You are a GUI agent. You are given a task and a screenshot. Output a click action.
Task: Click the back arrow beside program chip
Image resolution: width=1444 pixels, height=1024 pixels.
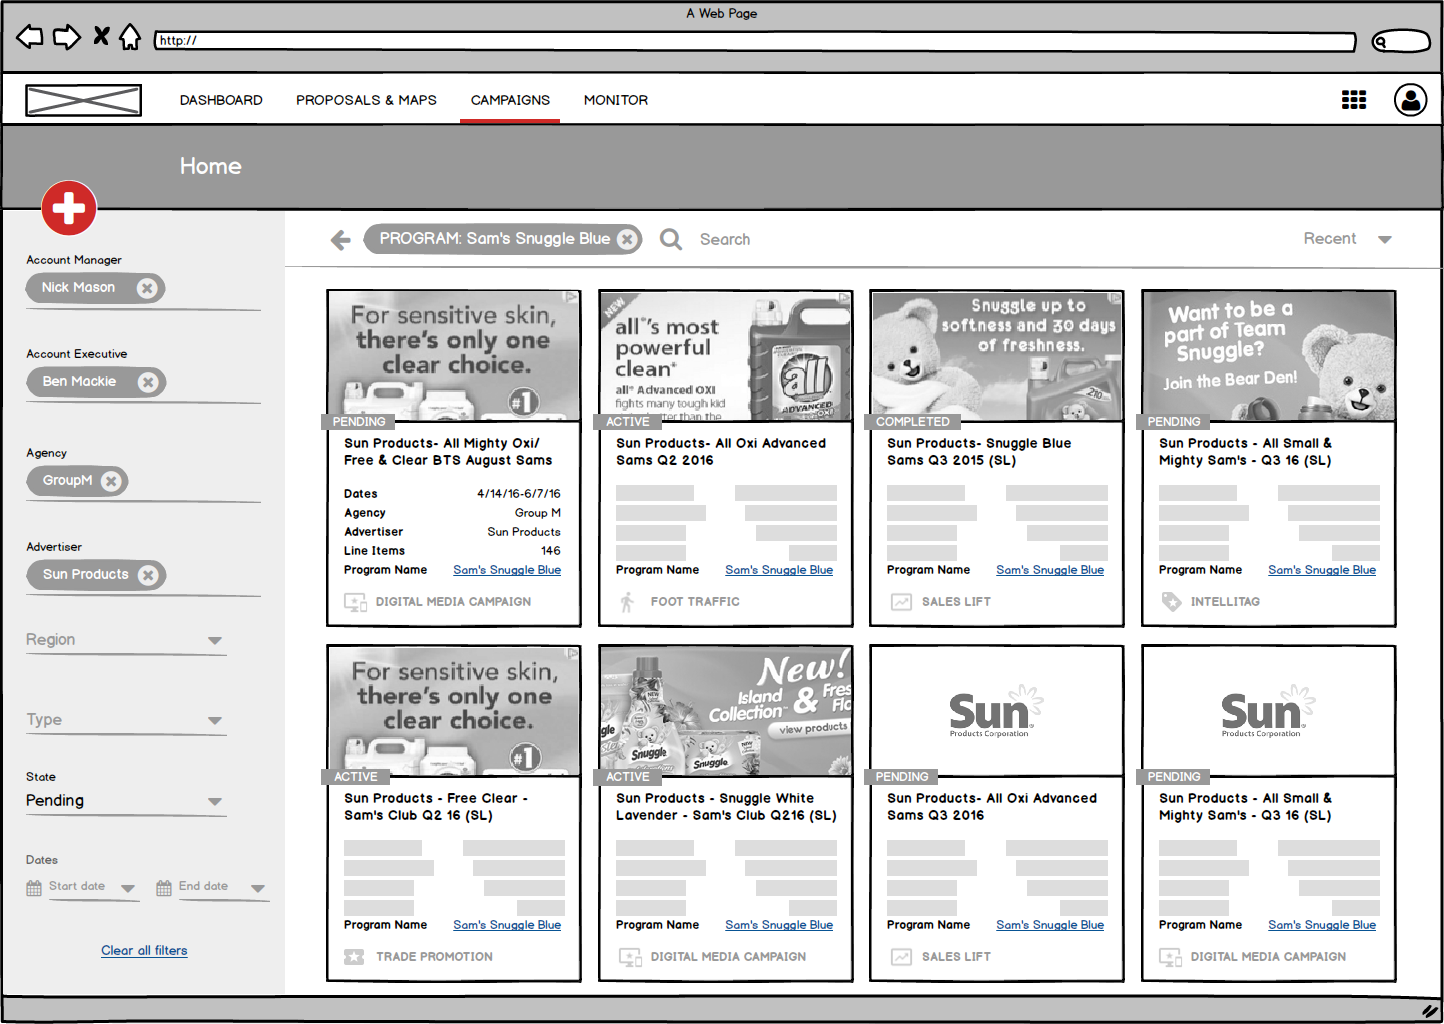tap(341, 240)
